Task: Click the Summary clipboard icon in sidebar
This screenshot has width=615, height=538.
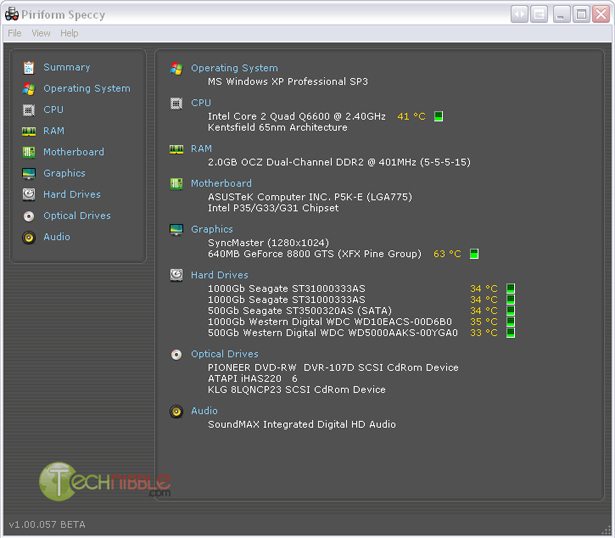Action: [29, 67]
